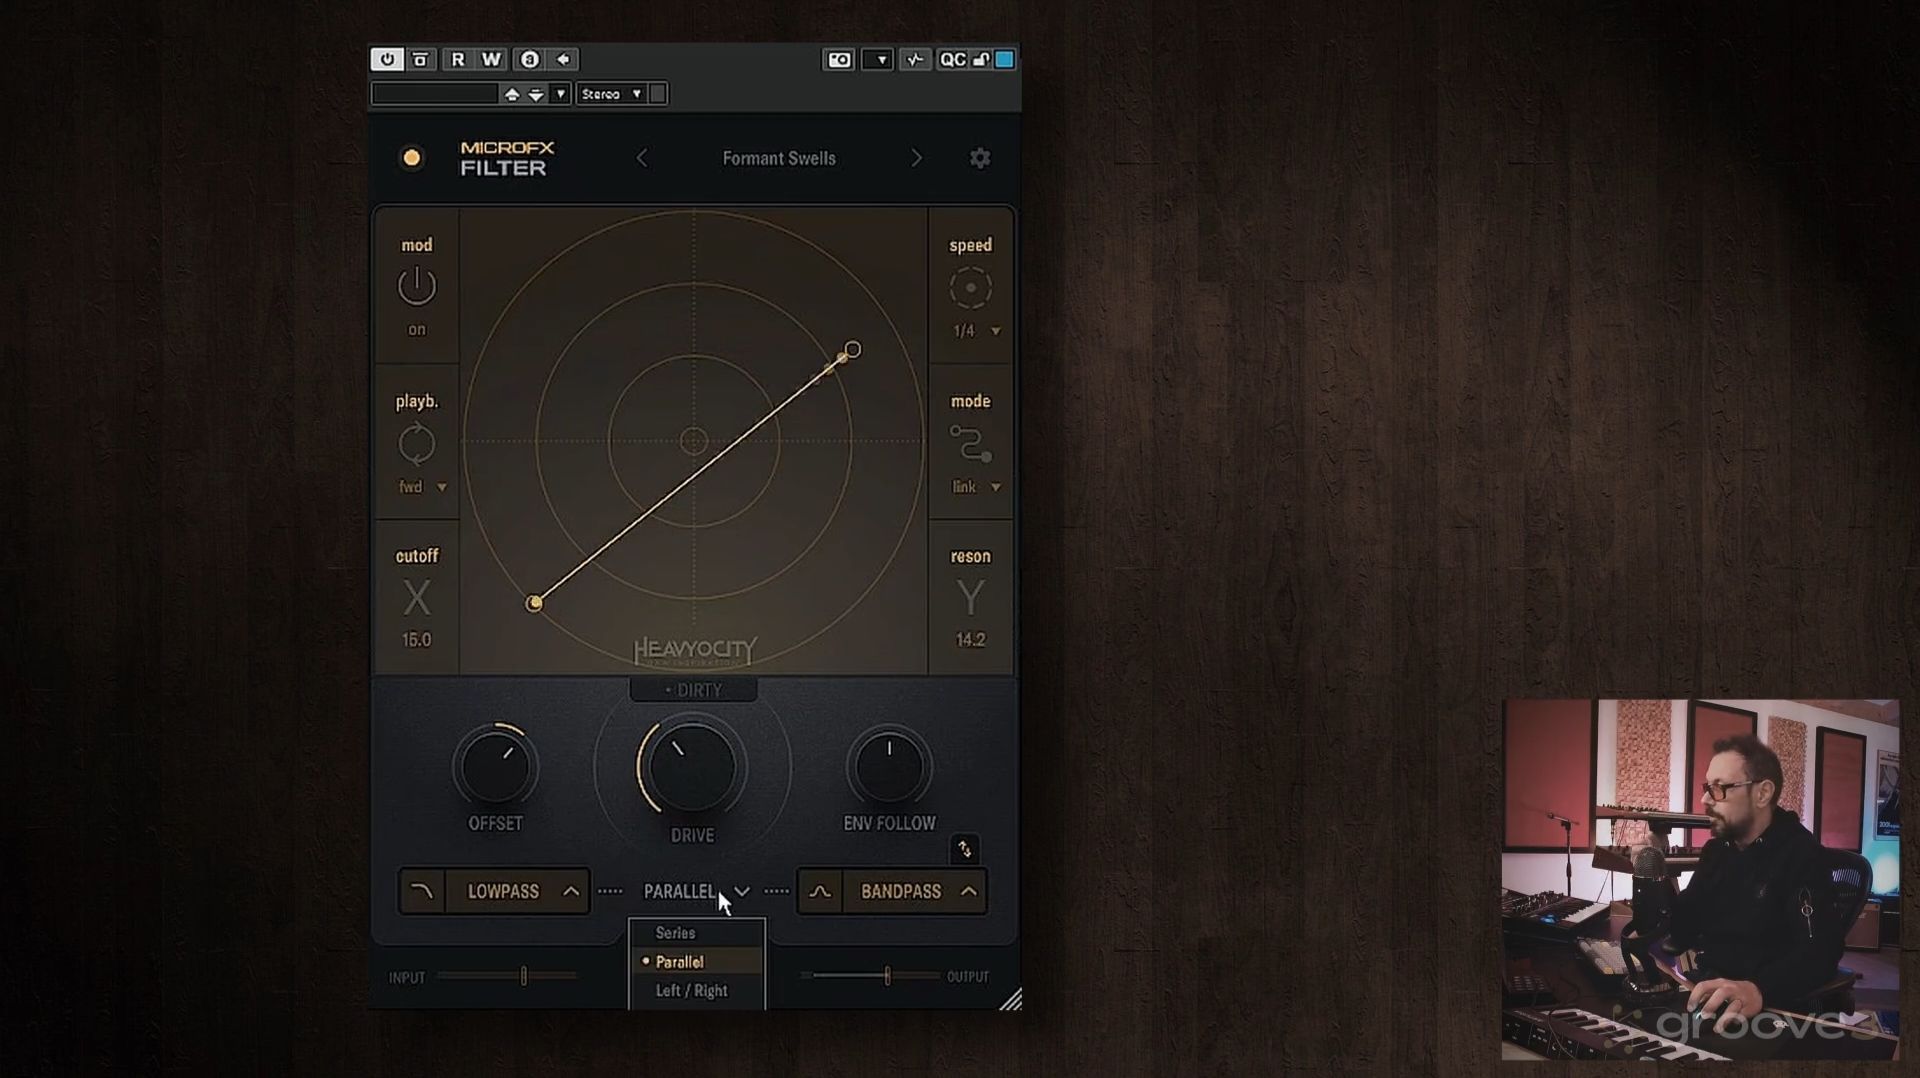Image resolution: width=1920 pixels, height=1078 pixels.
Task: Click the empty preset name field
Action: [x=435, y=94]
